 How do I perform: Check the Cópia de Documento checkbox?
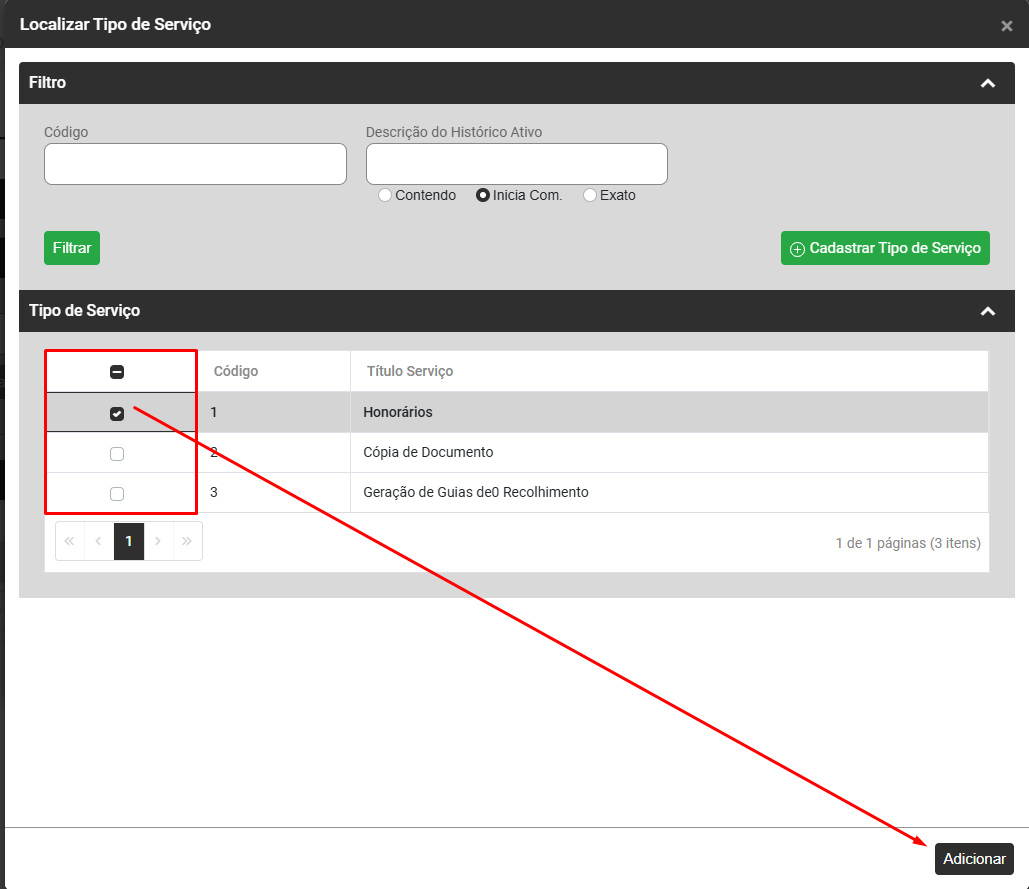pyautogui.click(x=117, y=454)
